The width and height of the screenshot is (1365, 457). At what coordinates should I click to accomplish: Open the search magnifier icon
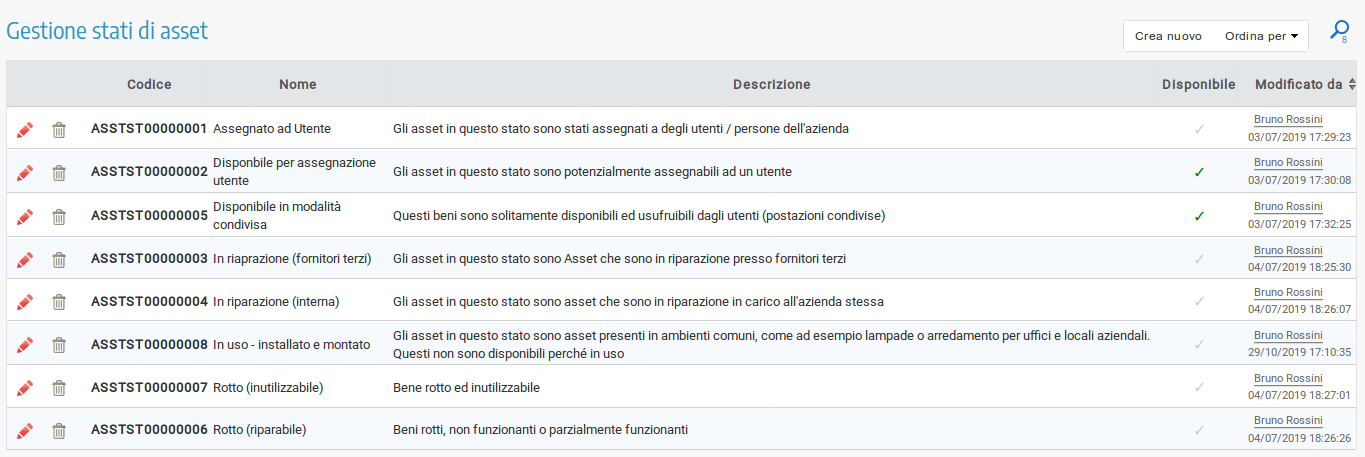1339,32
